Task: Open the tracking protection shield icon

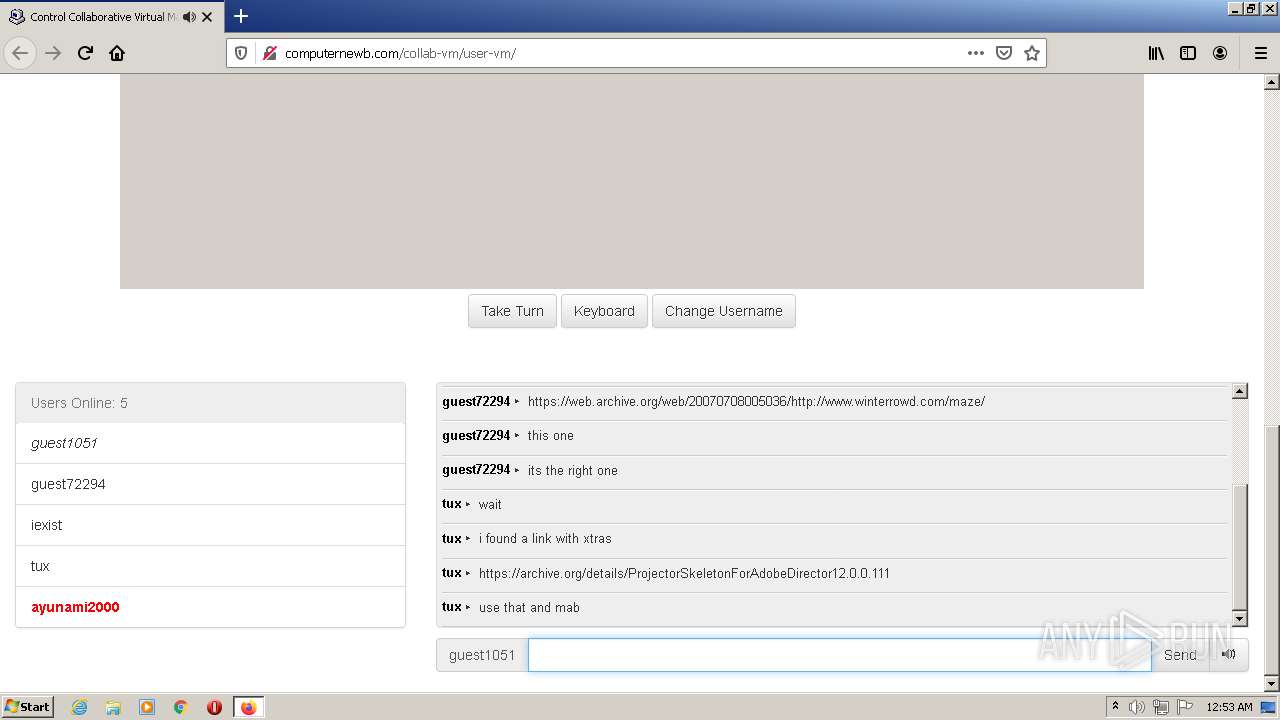Action: click(241, 53)
